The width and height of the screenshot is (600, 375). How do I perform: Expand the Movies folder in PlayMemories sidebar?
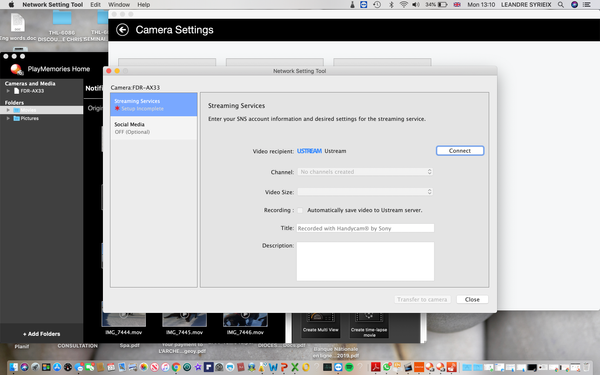tap(8, 110)
